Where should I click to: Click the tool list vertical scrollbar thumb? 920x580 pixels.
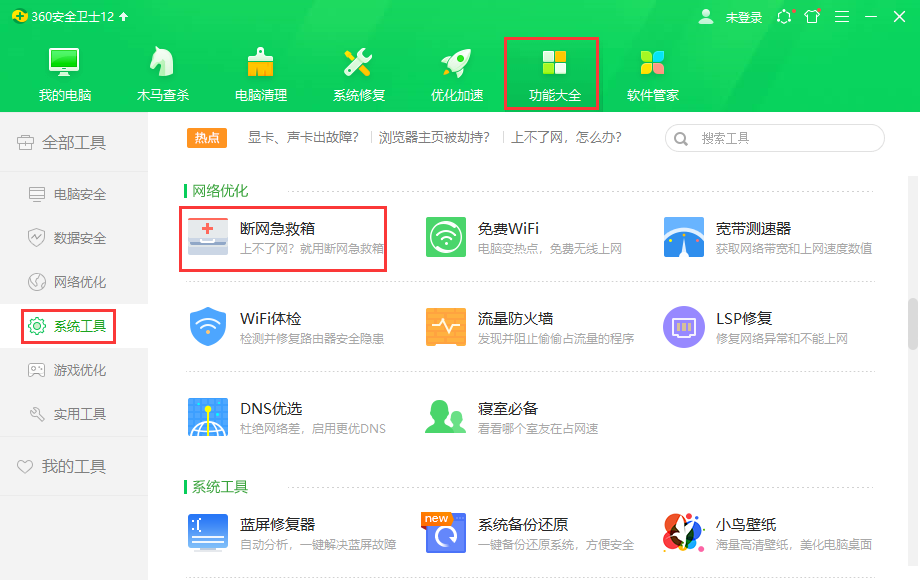912,324
